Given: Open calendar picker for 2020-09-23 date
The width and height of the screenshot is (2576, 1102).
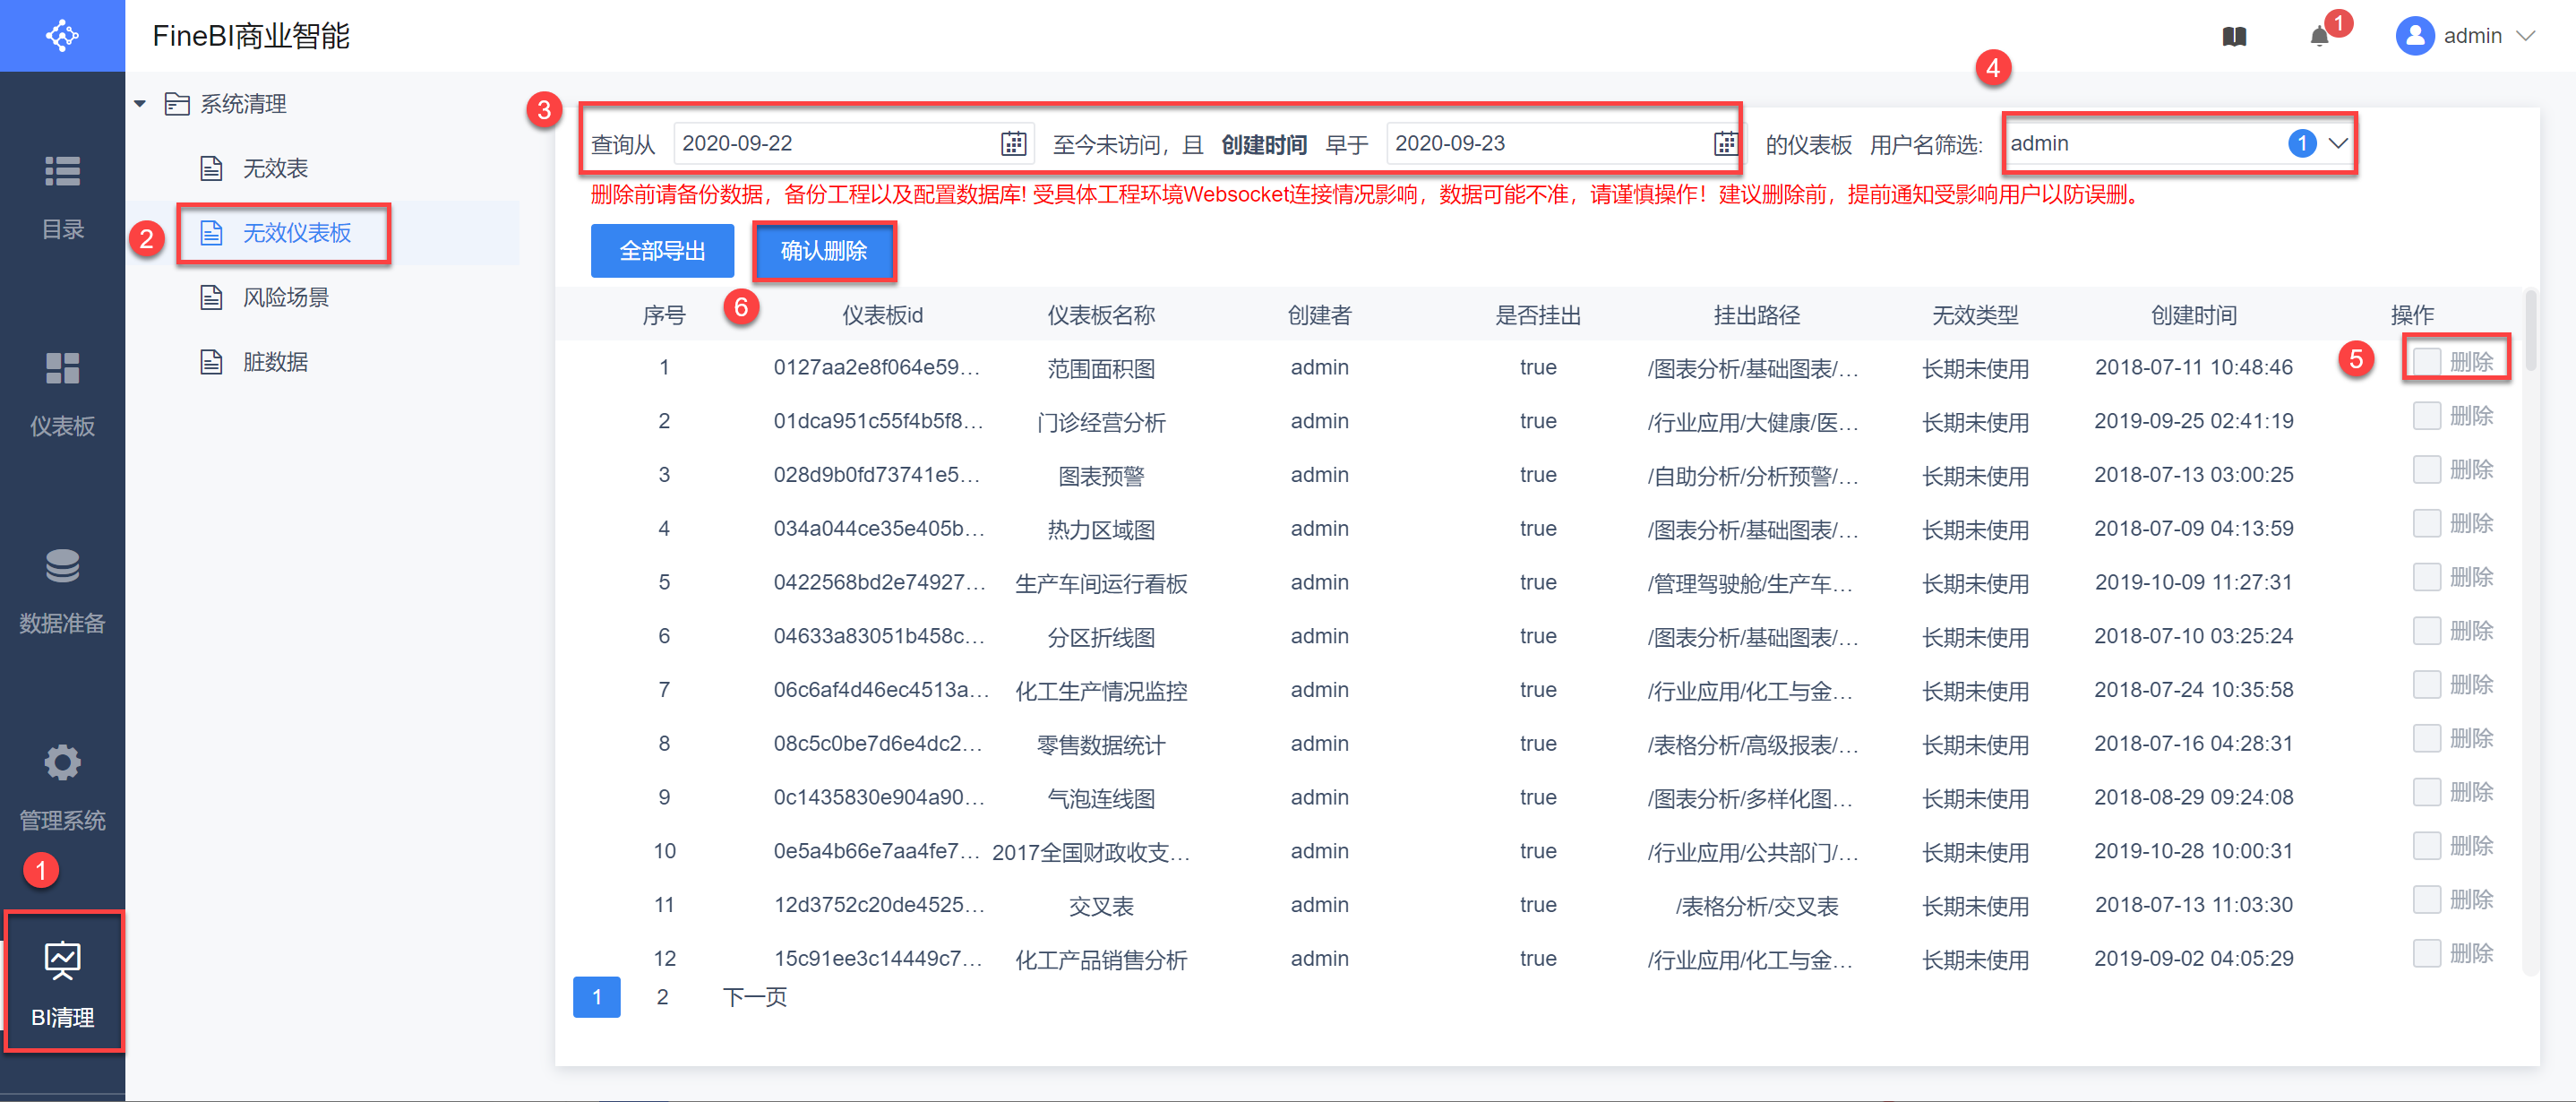Looking at the screenshot, I should point(1725,144).
